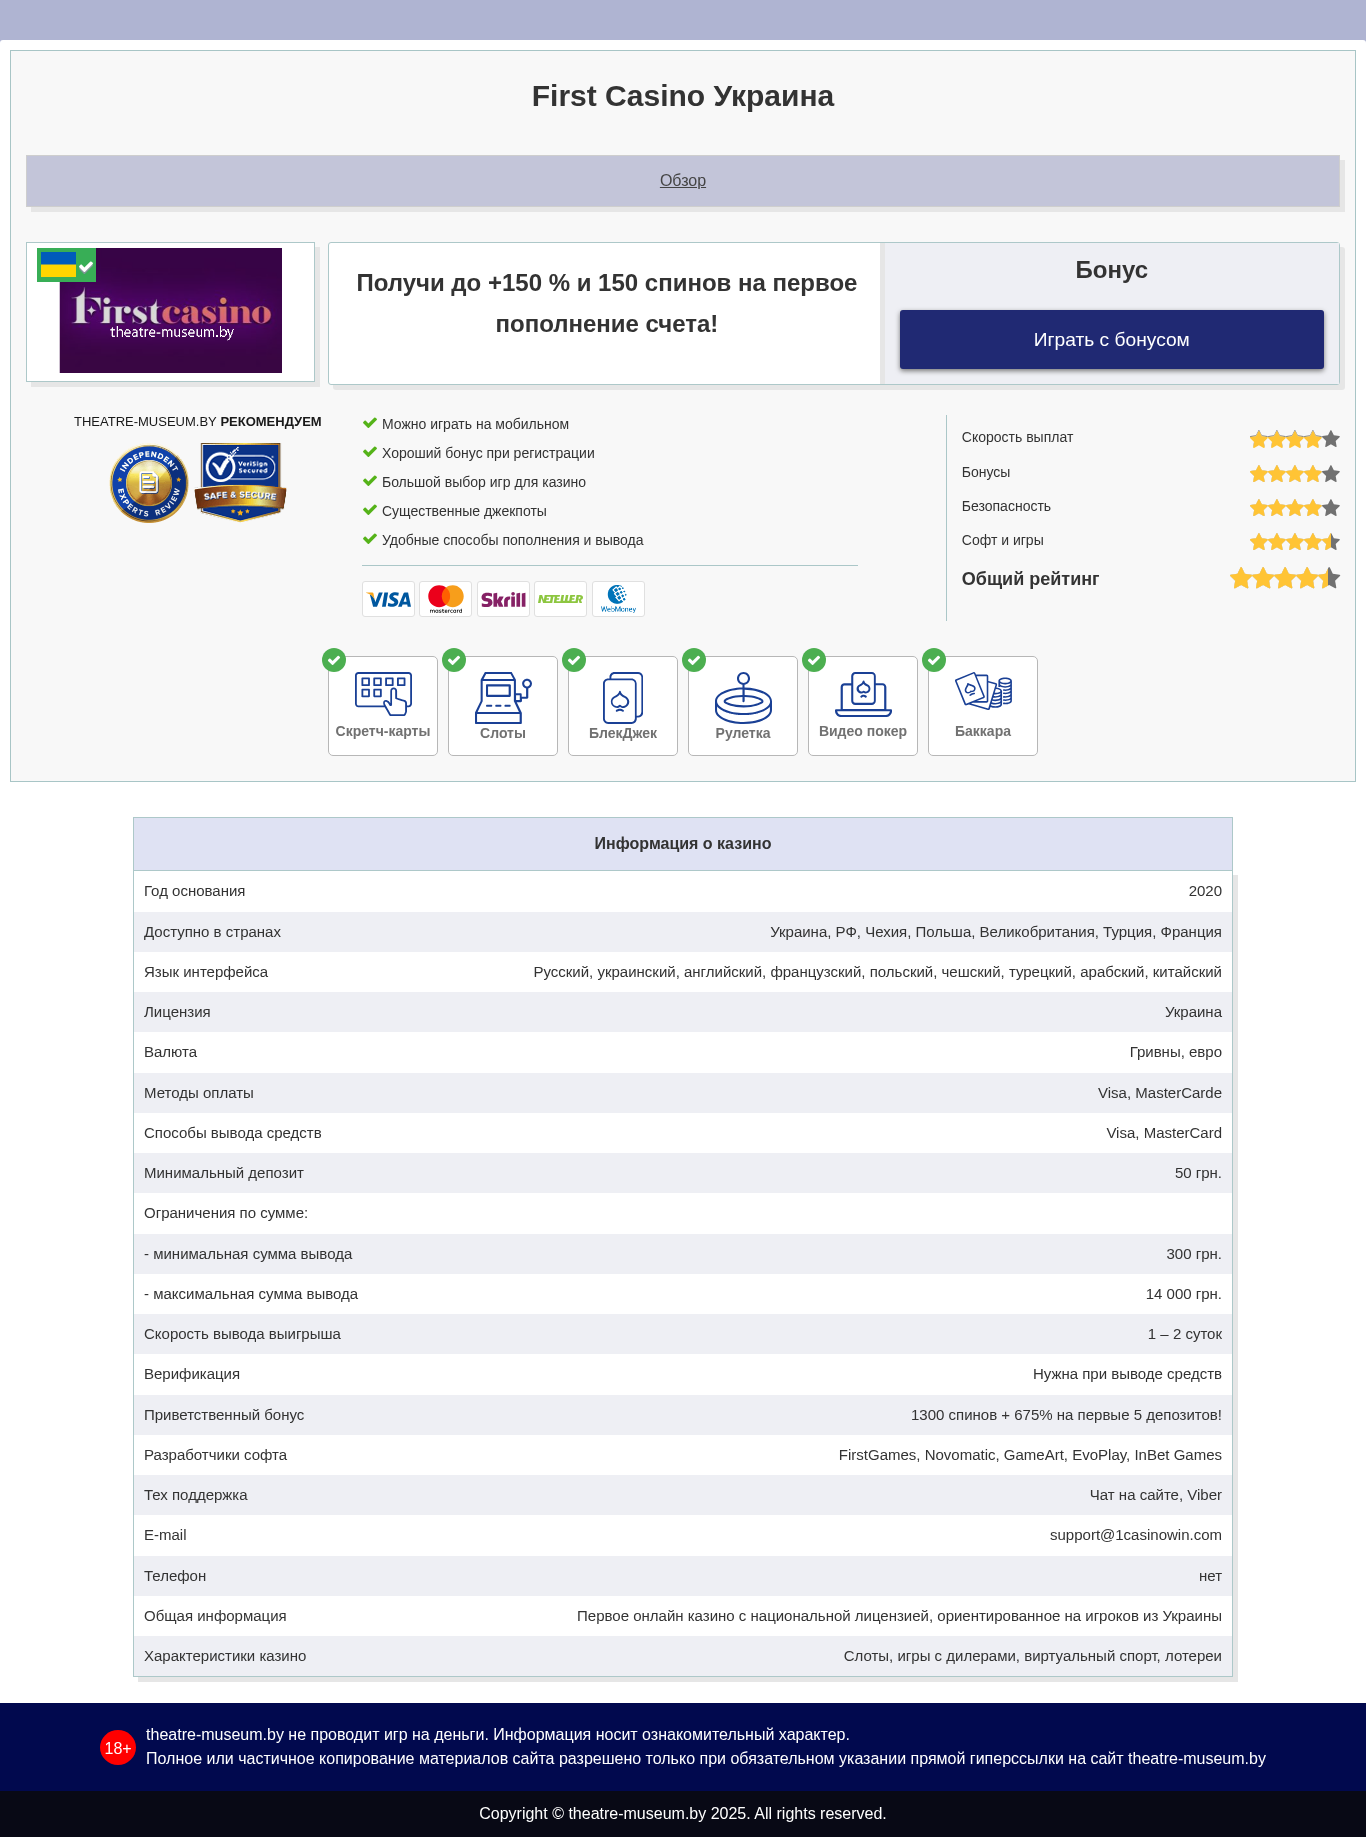Click the Телефон value нет

click(1210, 1576)
